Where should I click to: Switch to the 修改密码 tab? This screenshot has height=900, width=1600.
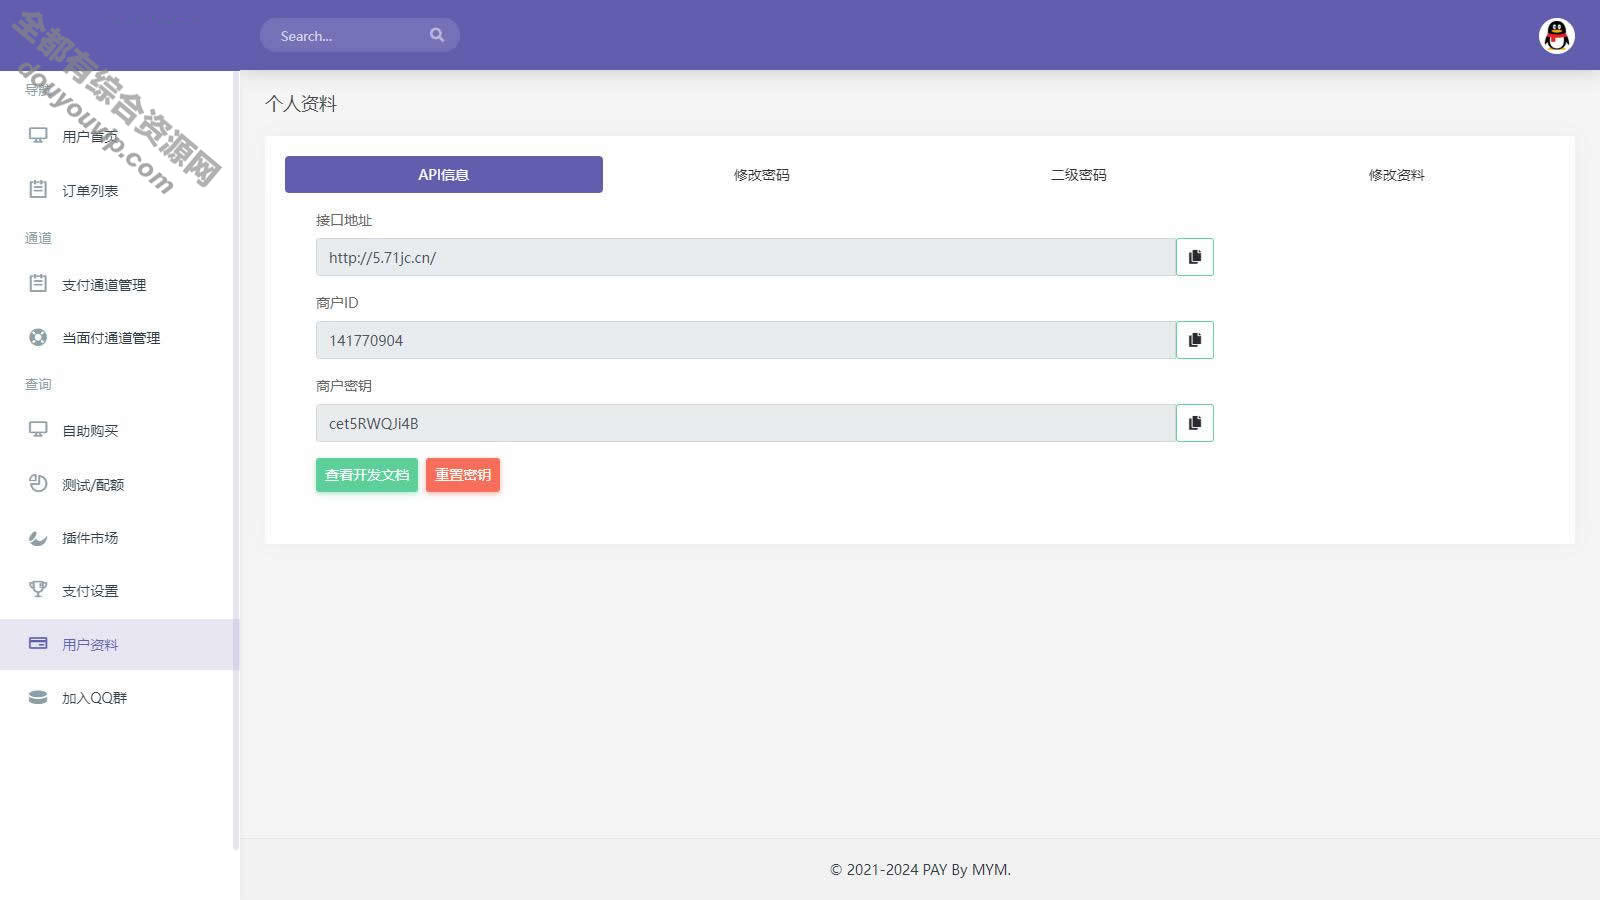pos(761,174)
